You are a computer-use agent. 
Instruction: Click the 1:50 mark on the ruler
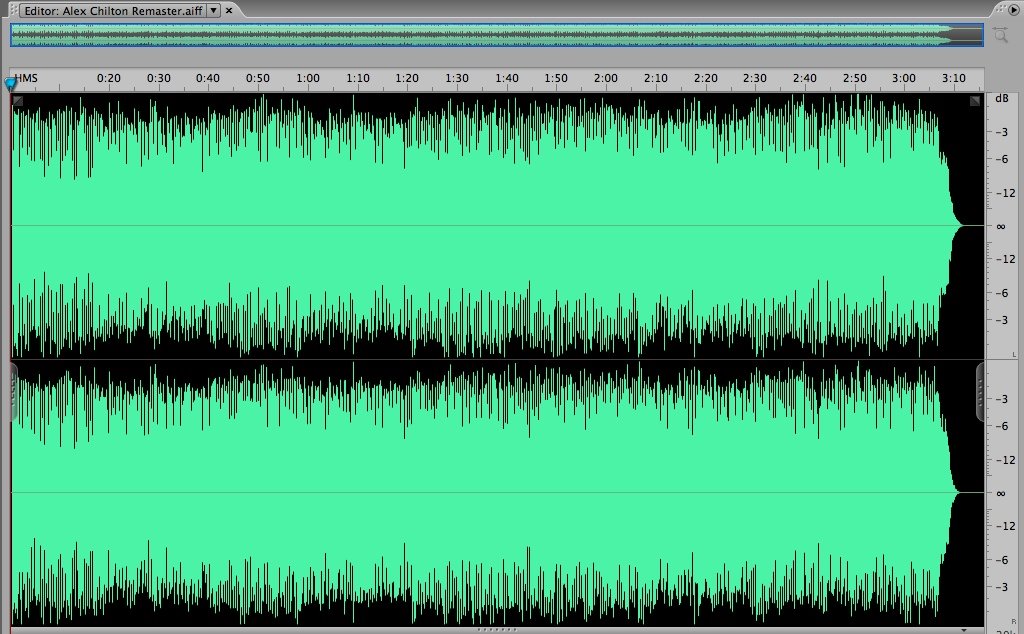tap(556, 78)
